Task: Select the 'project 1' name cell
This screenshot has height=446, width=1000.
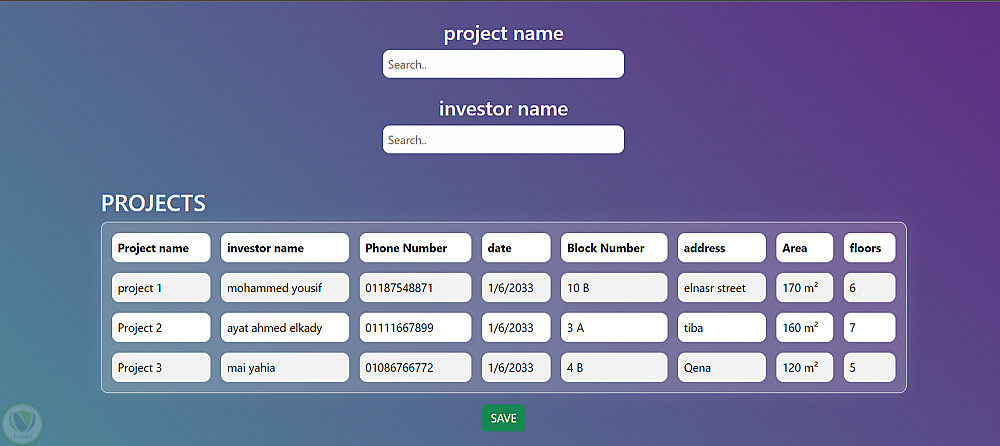Action: pos(161,288)
